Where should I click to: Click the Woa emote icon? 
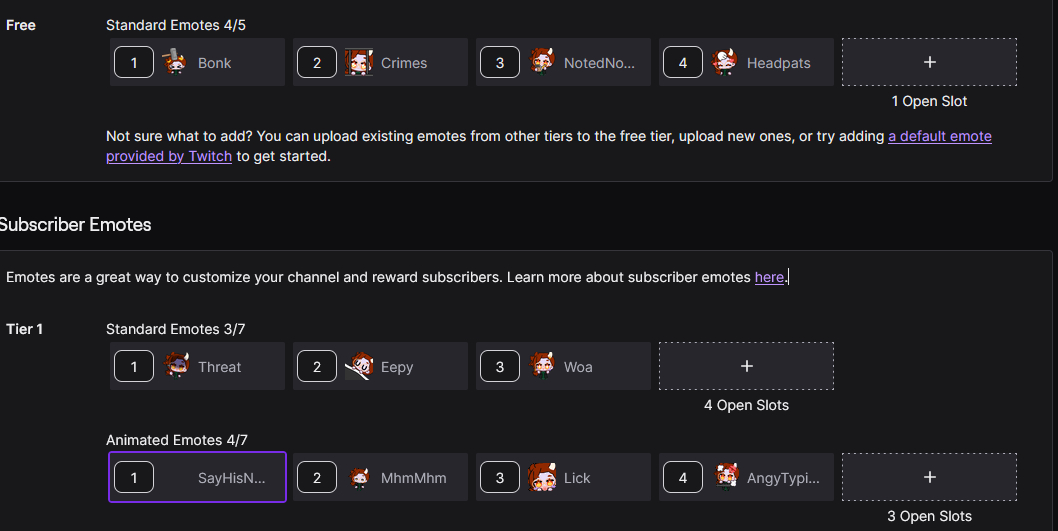[x=542, y=366]
